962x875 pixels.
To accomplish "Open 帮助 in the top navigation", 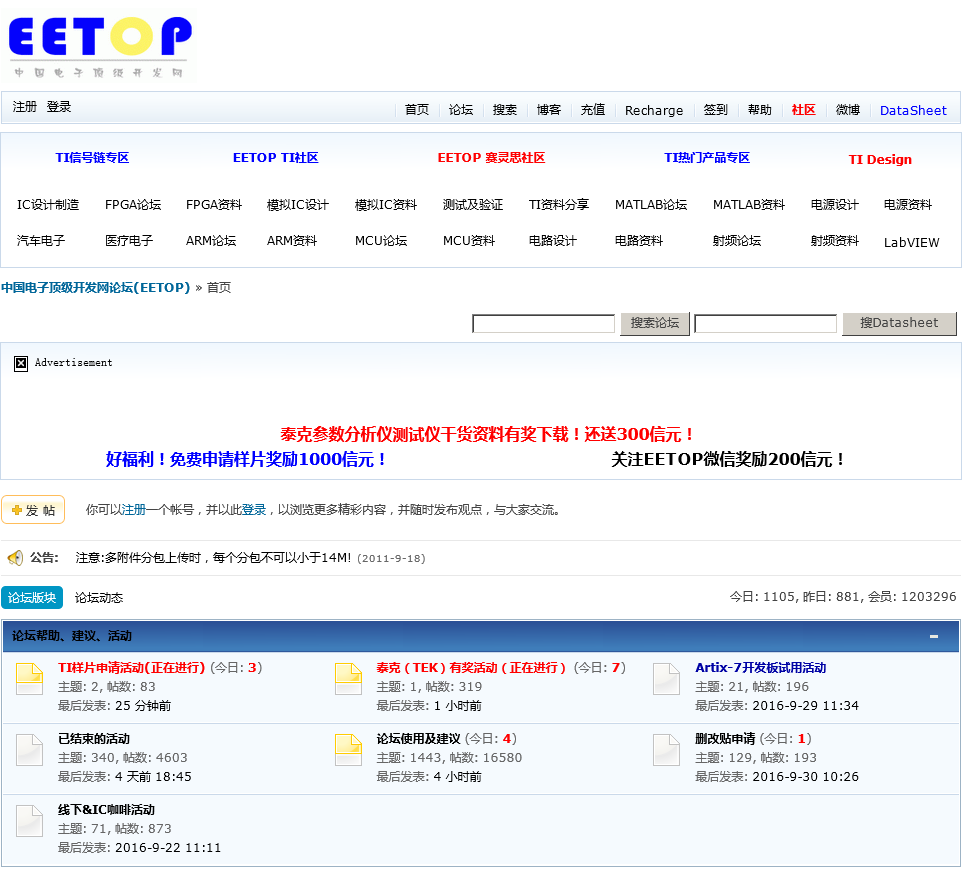I will pos(760,110).
